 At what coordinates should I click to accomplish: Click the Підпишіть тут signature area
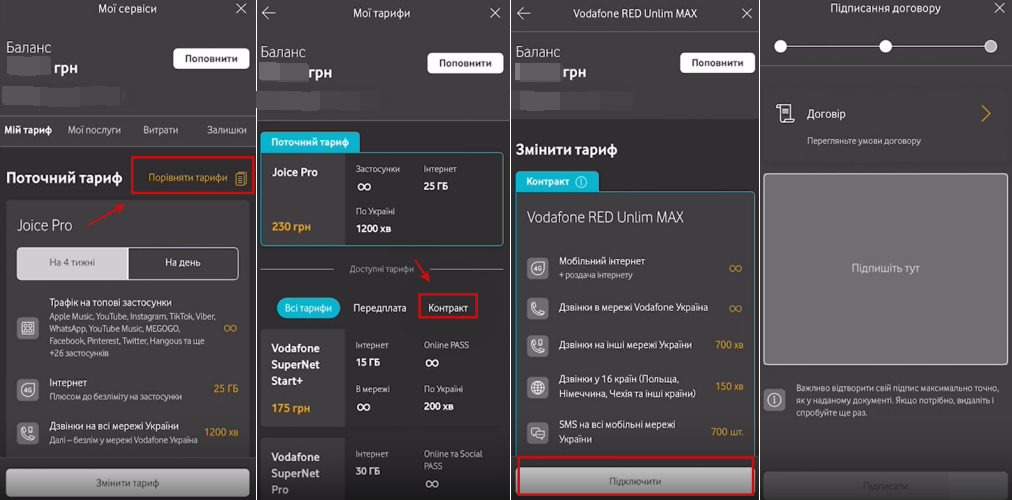tap(886, 268)
